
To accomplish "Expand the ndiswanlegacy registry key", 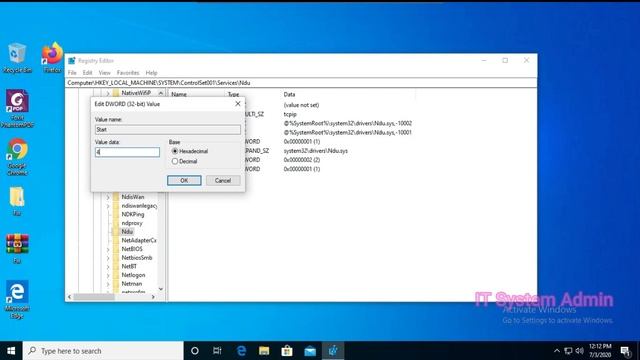I will [108, 206].
